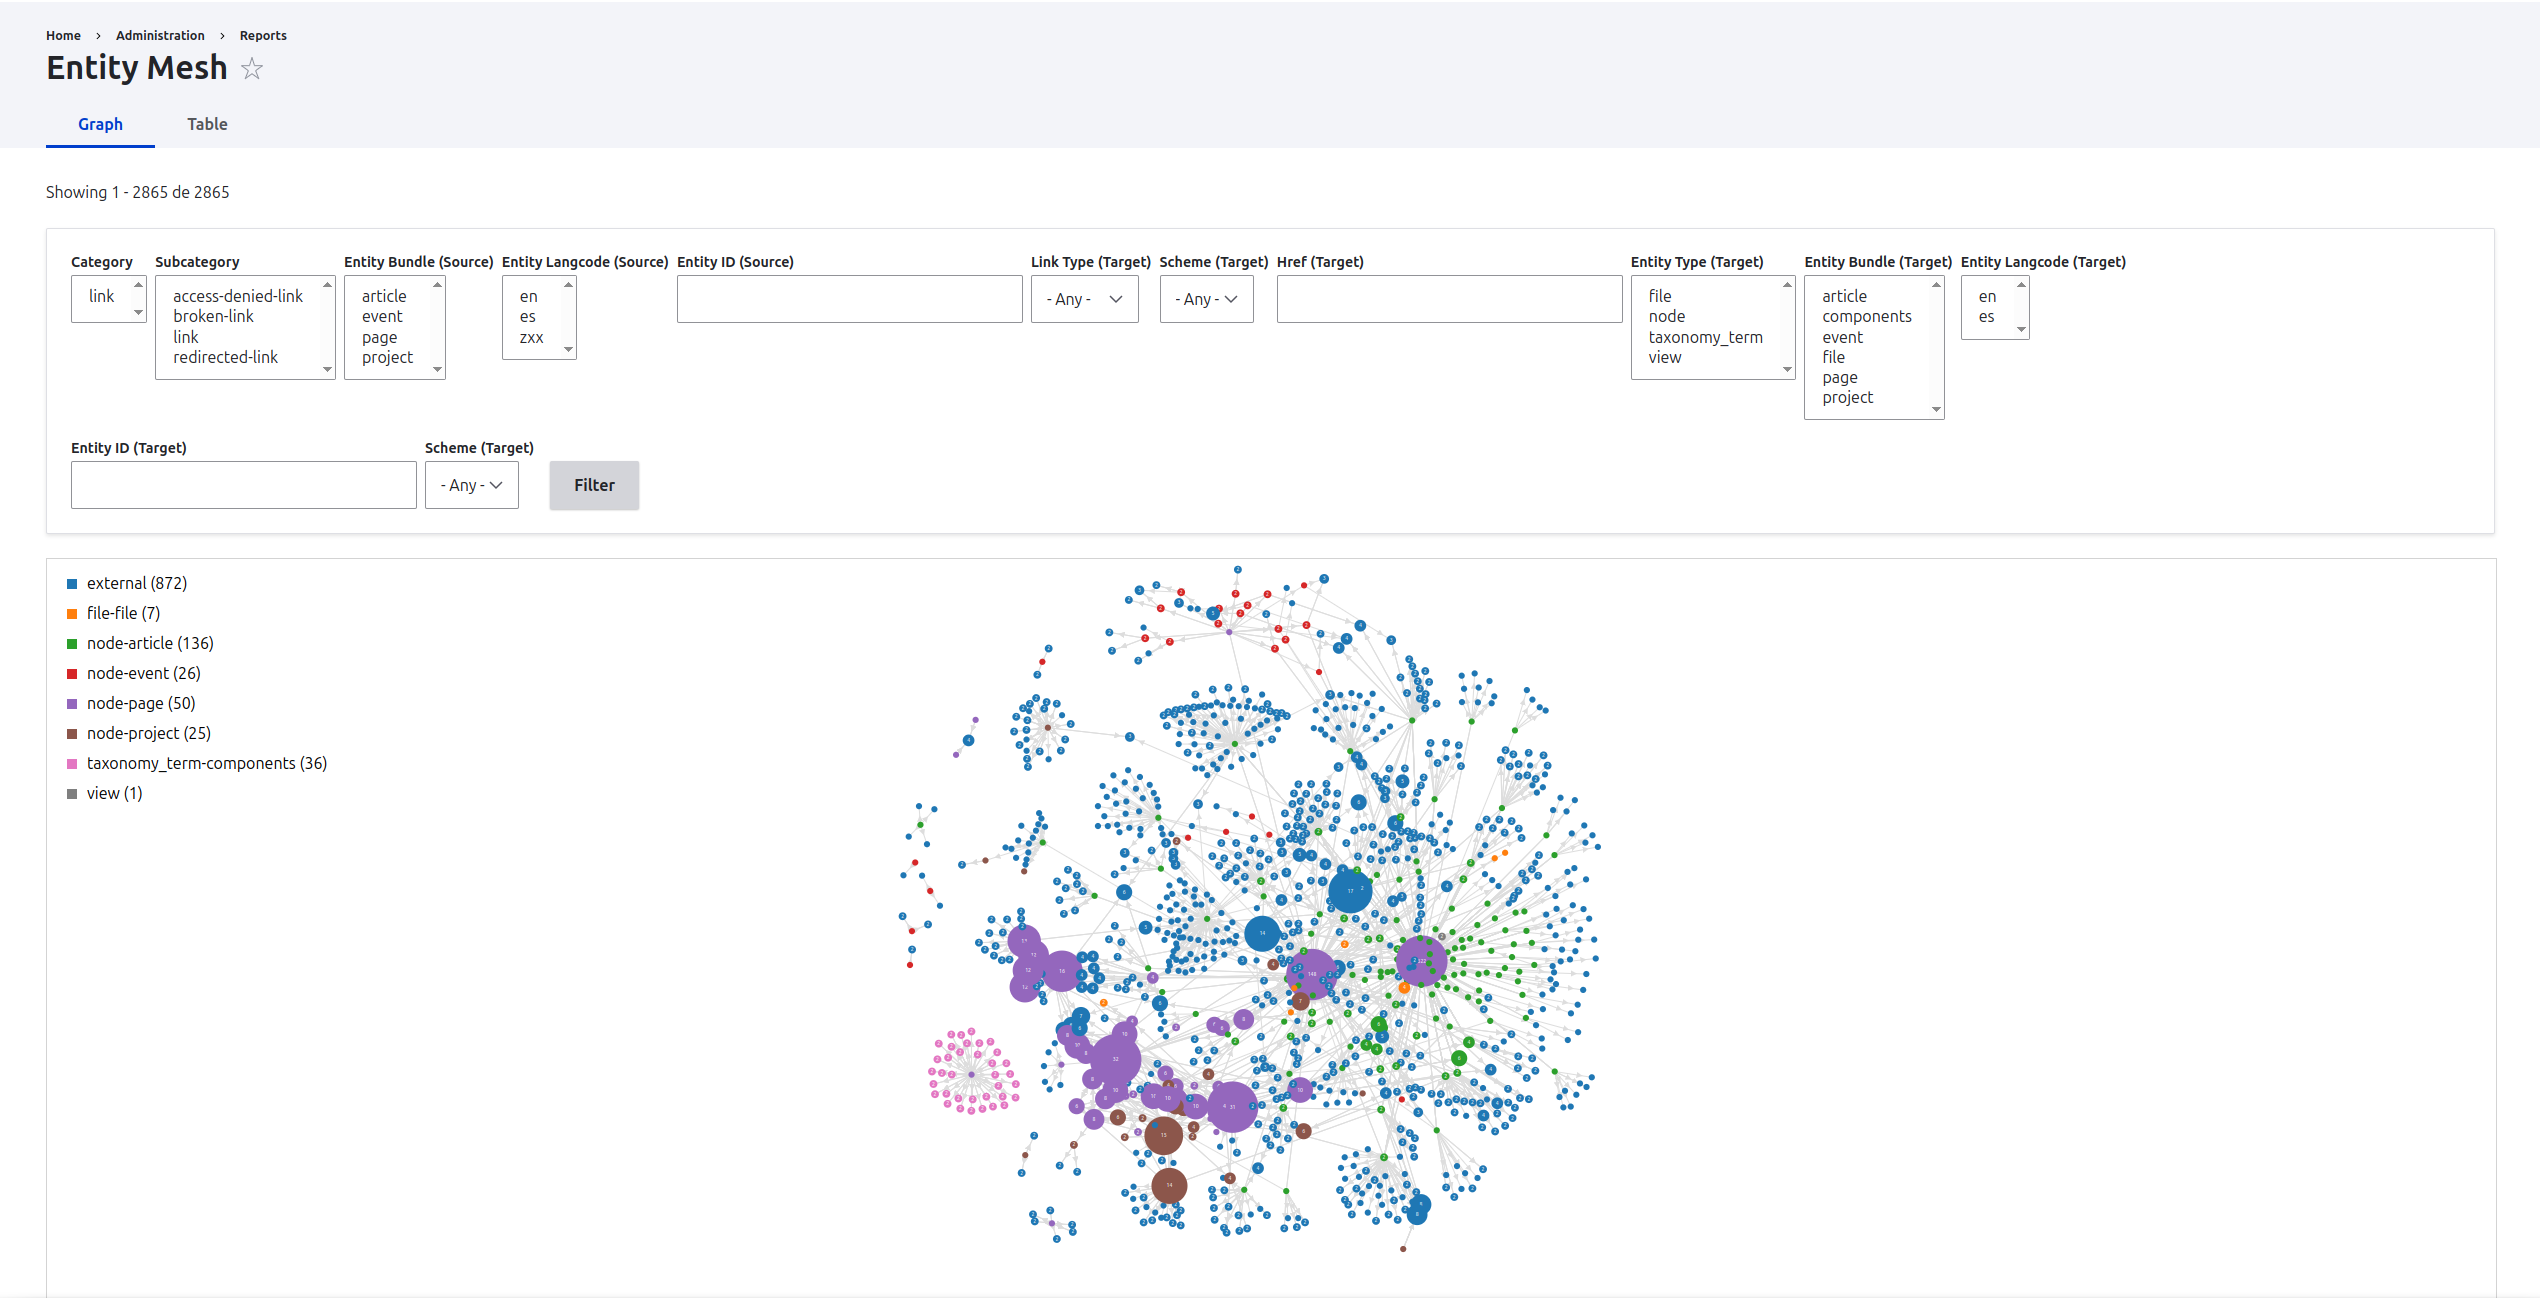Select access-denied-link subcategory
The height and width of the screenshot is (1298, 2540).
pos(238,296)
